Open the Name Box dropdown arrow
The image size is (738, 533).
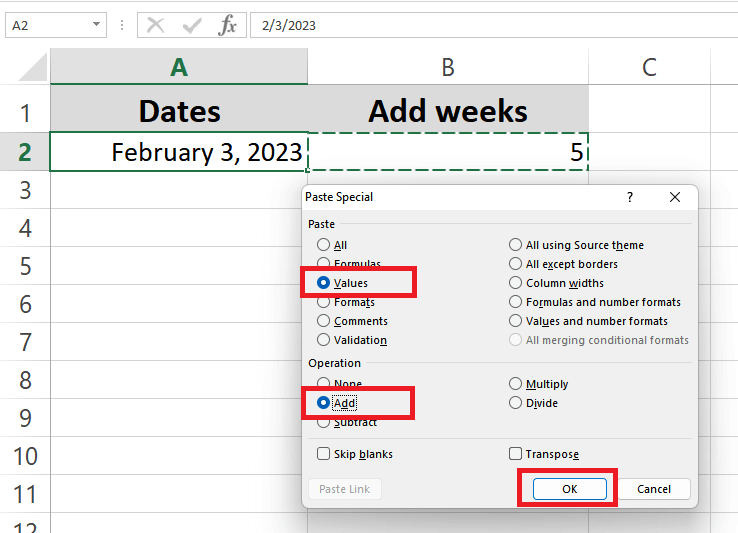coord(97,25)
